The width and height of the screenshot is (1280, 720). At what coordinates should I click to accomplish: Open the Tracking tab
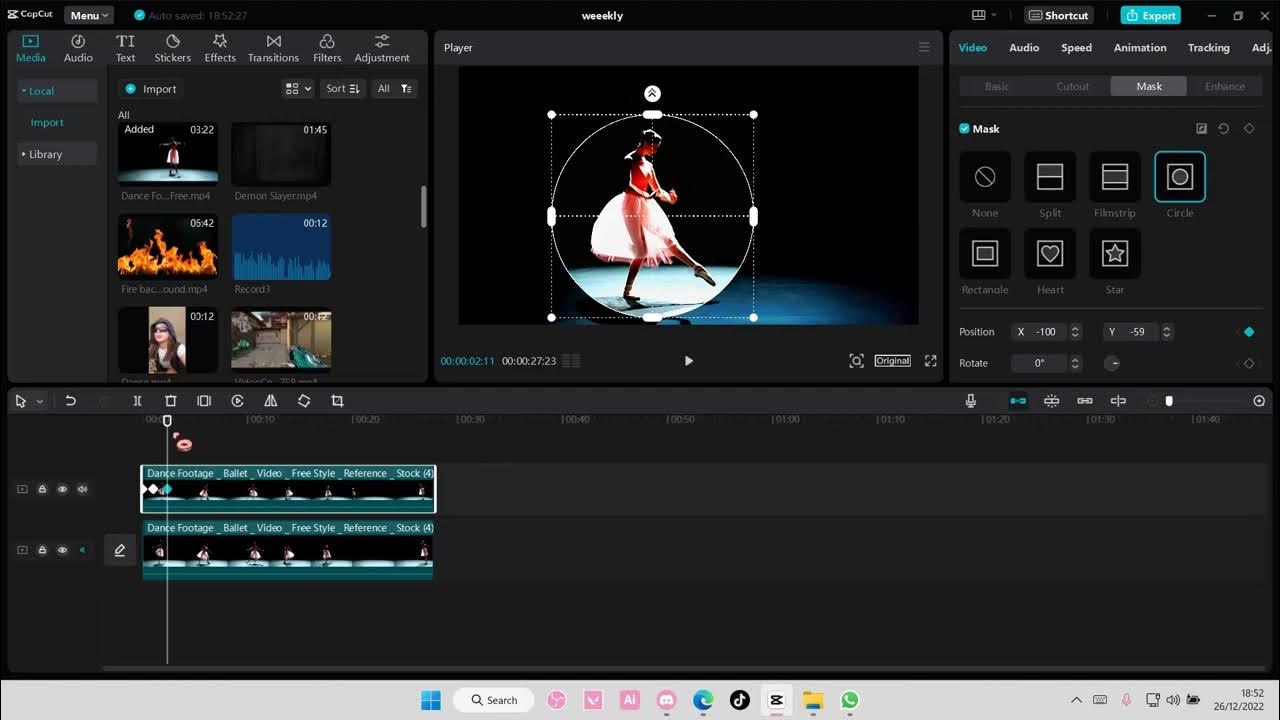tap(1208, 48)
